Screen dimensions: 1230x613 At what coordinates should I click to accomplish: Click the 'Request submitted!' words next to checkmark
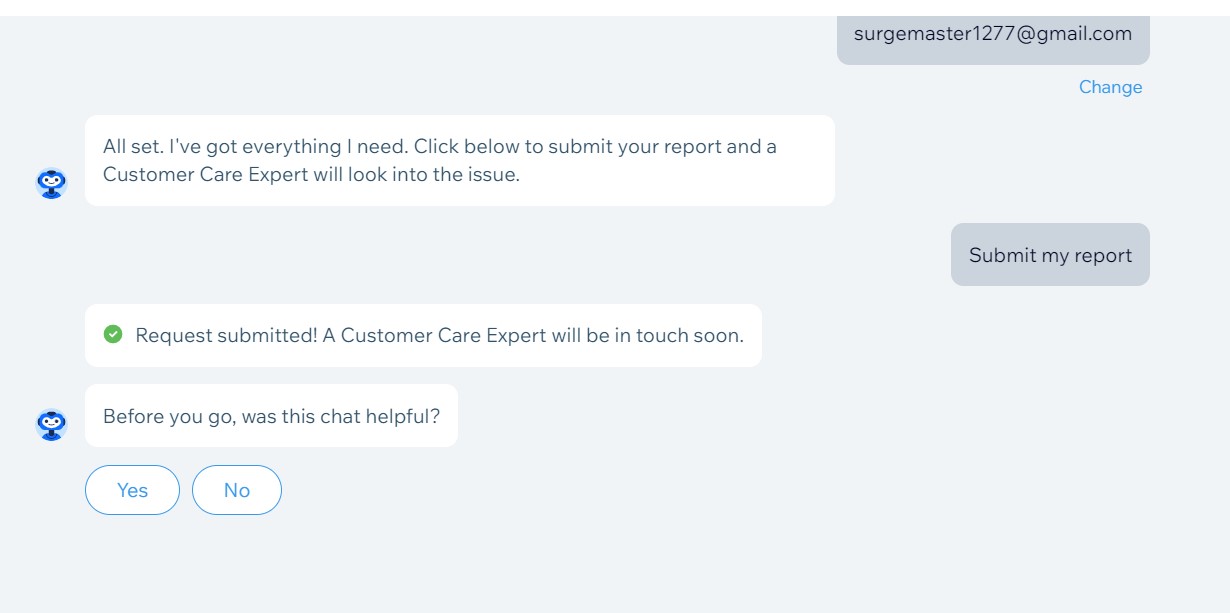[x=226, y=335]
